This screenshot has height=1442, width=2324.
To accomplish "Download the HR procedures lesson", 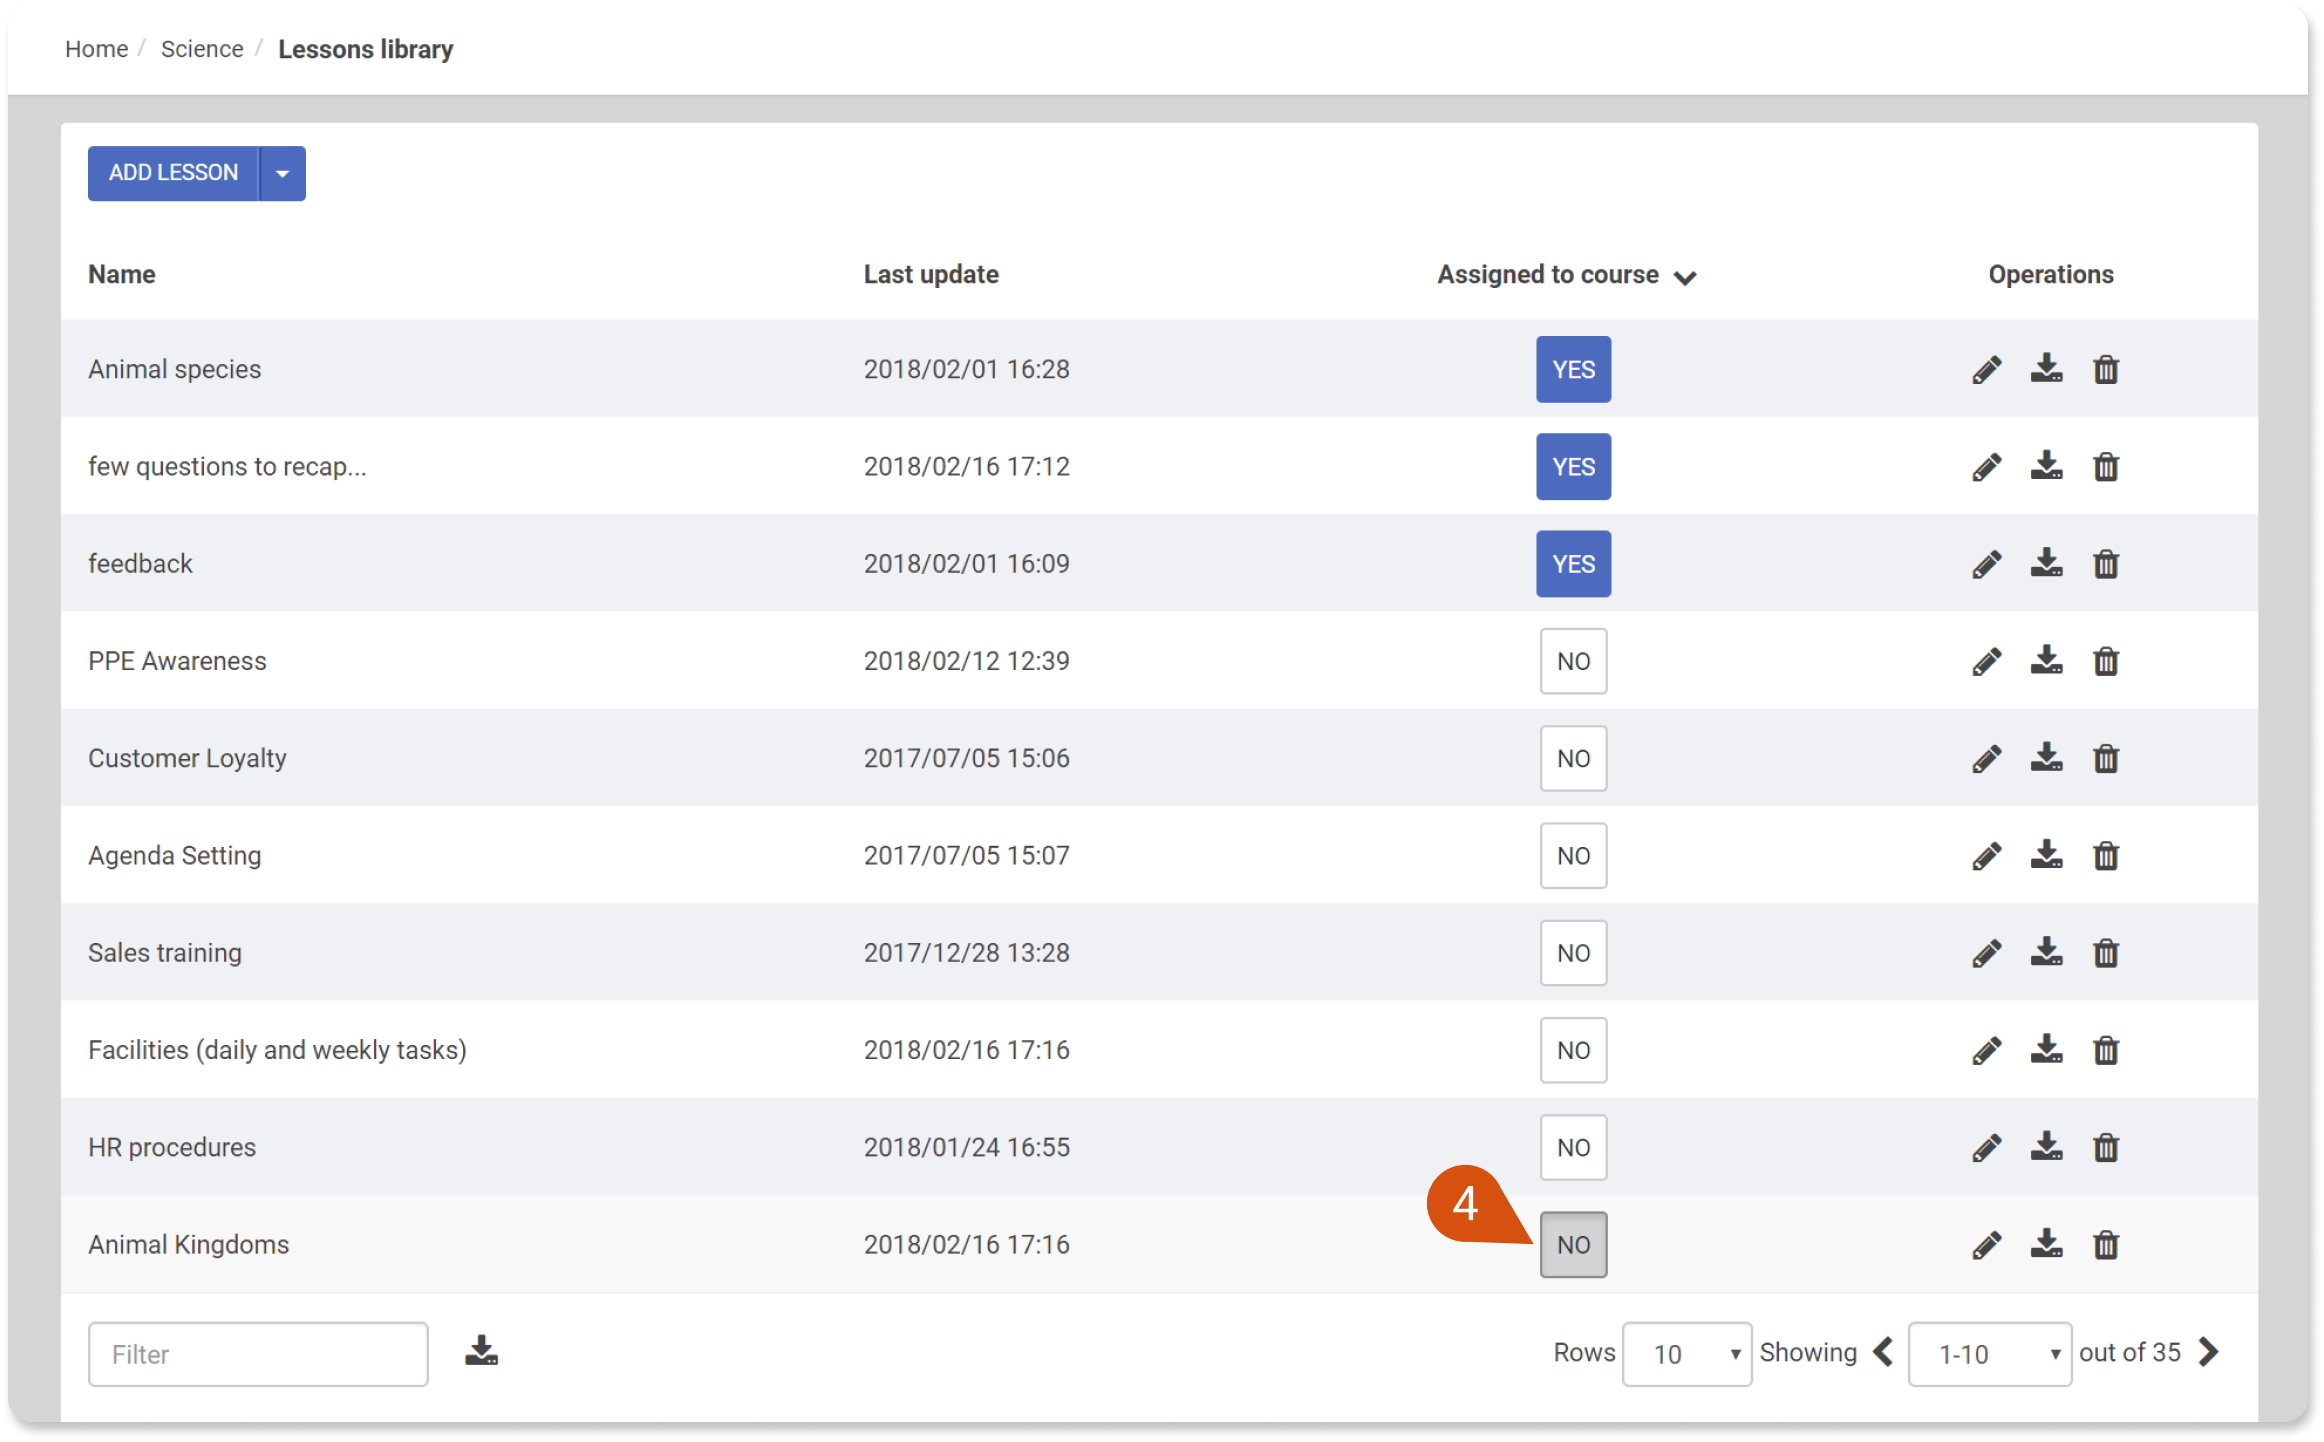I will coord(2046,1147).
